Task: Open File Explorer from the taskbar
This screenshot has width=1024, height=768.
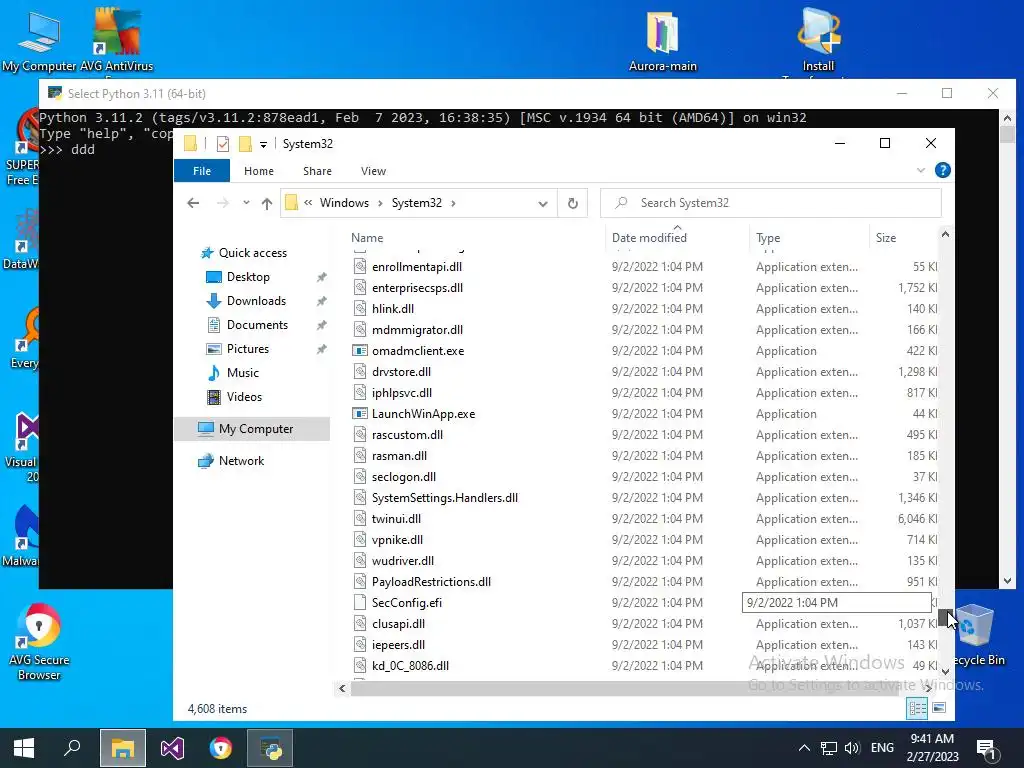Action: 122,748
